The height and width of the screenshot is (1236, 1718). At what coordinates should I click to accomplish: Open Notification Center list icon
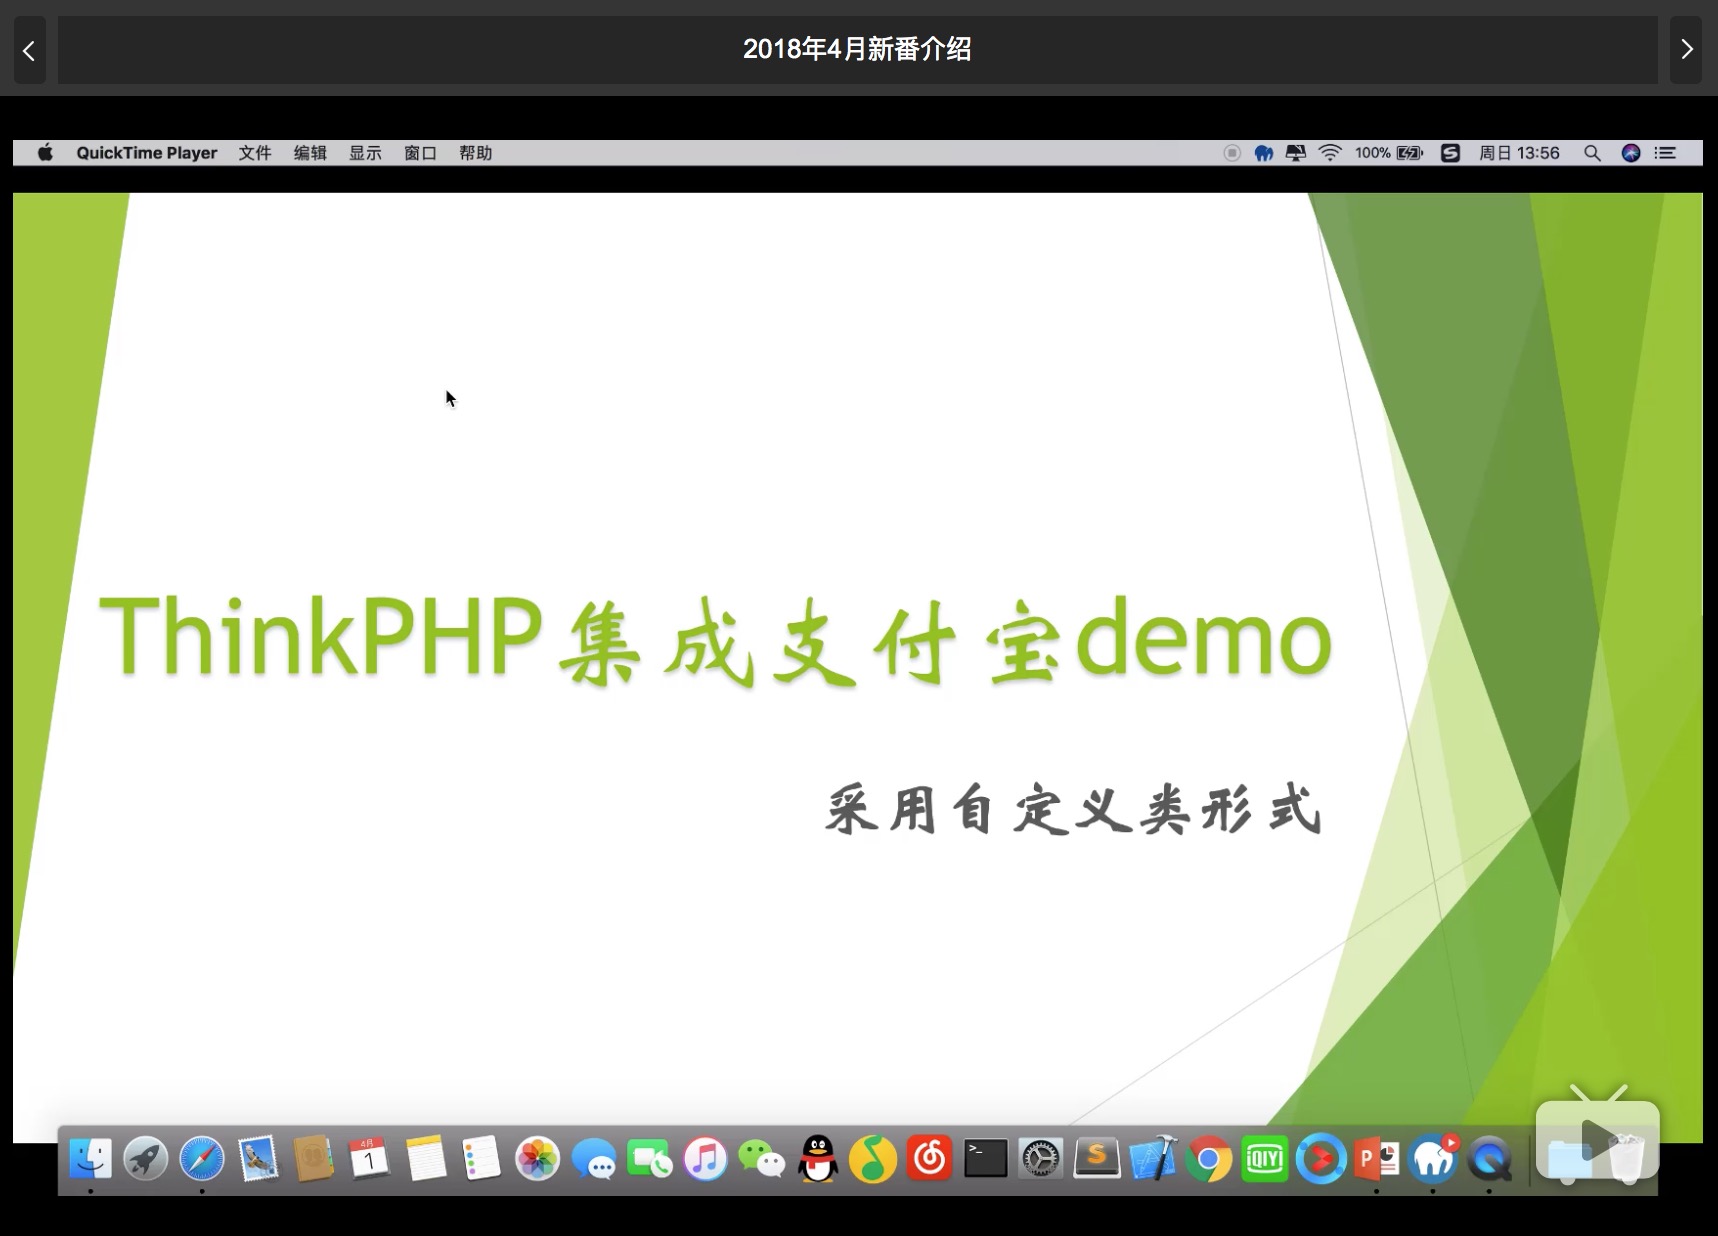[1665, 153]
